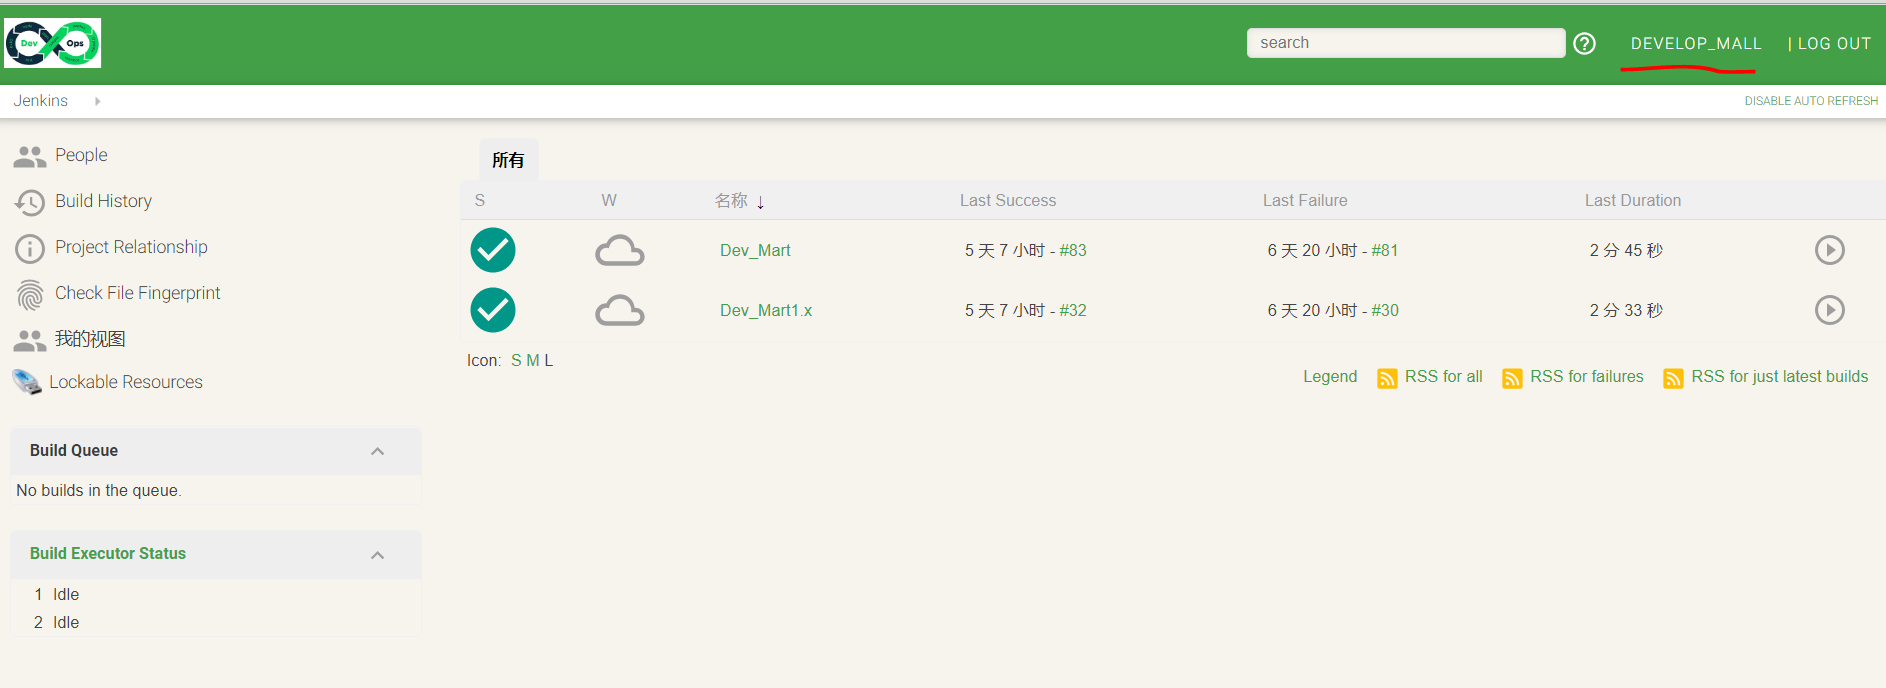
Task: Open the Dev_Mart1.x job link
Action: click(x=765, y=310)
